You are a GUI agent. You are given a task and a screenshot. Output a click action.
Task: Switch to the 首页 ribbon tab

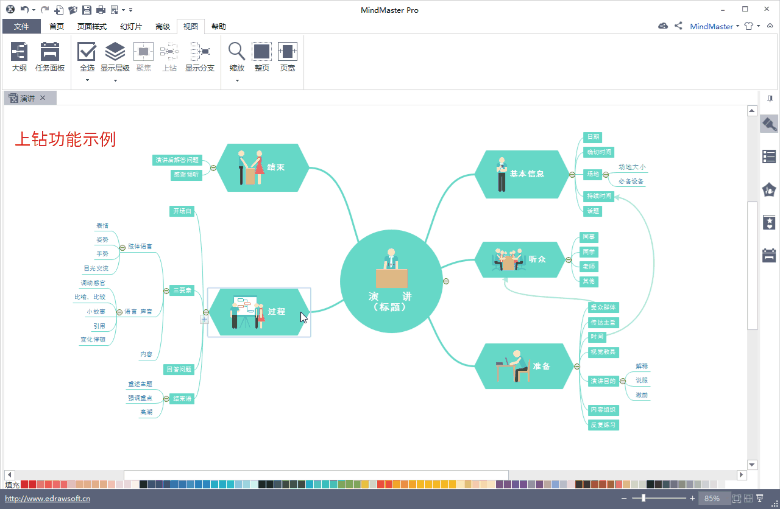point(57,26)
